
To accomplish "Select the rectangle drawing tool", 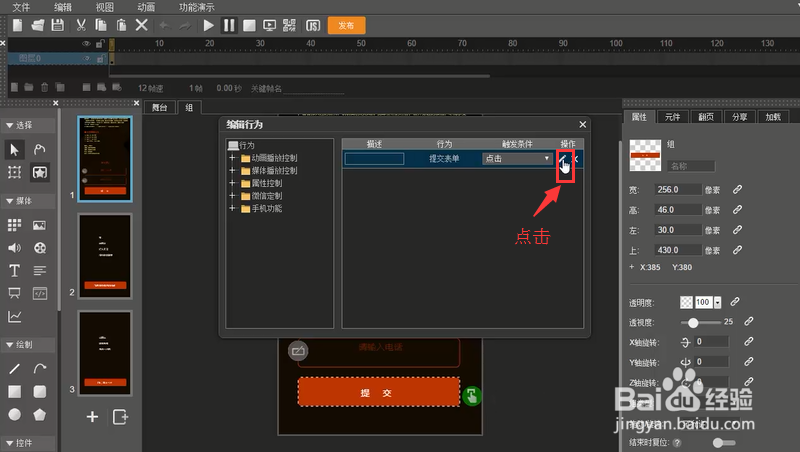I will click(x=14, y=391).
